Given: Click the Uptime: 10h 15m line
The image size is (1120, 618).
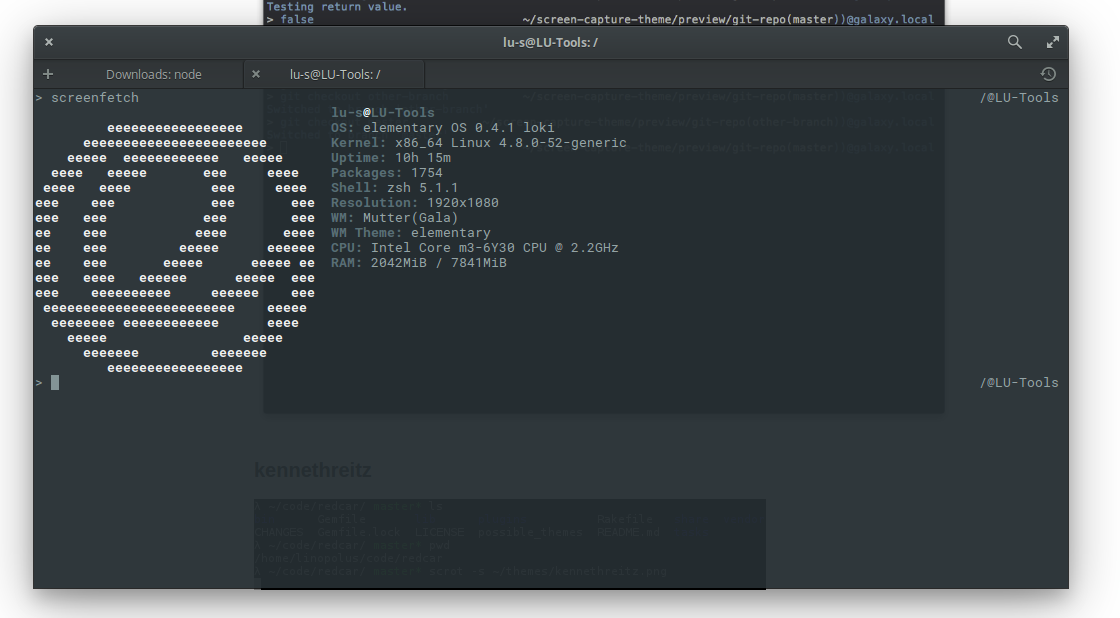Looking at the screenshot, I should tap(391, 158).
